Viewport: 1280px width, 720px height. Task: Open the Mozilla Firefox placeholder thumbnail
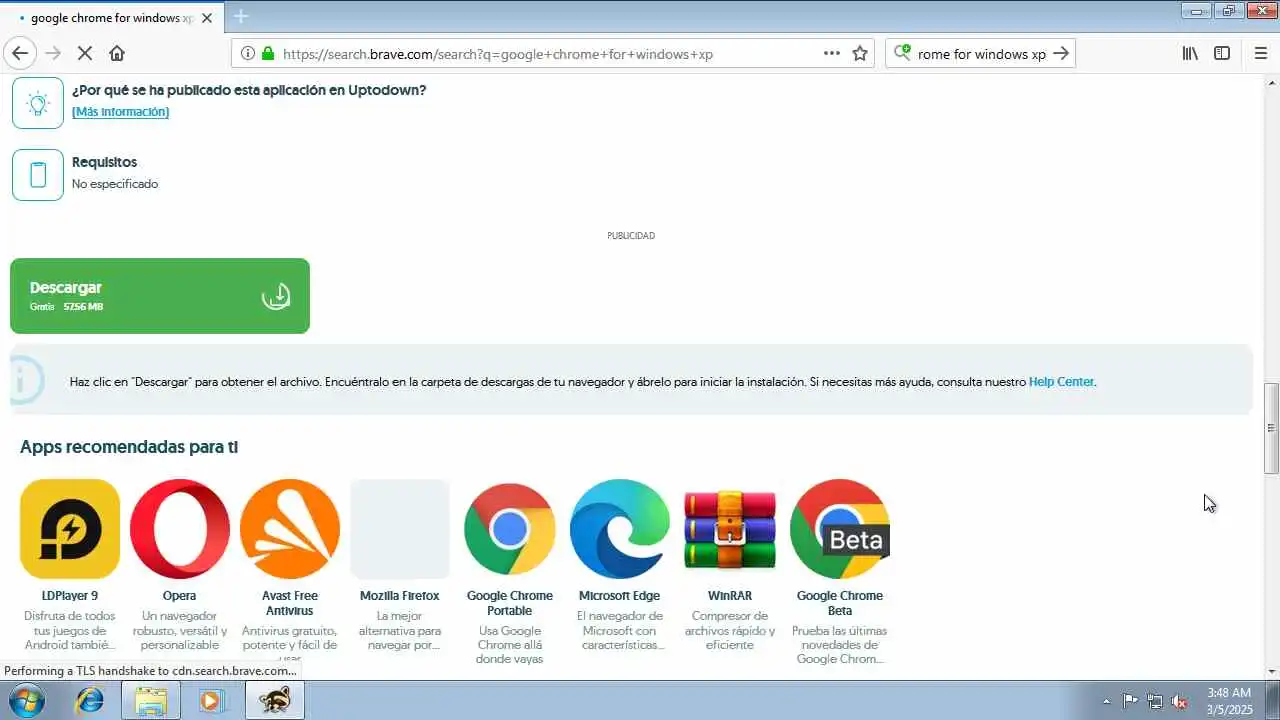tap(400, 529)
